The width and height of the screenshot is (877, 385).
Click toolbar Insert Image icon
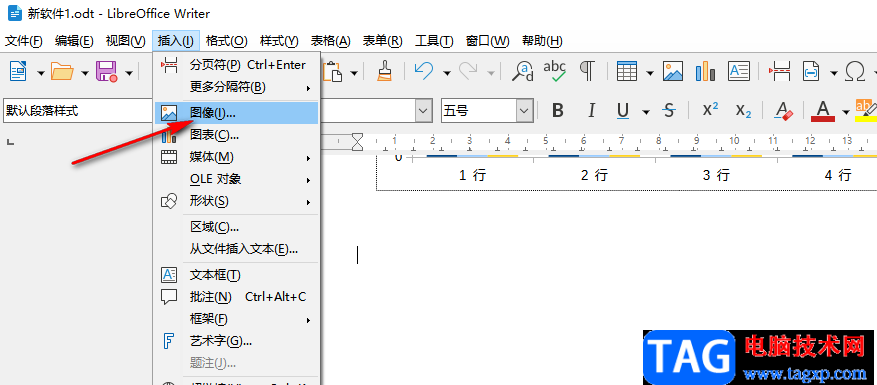coord(673,72)
